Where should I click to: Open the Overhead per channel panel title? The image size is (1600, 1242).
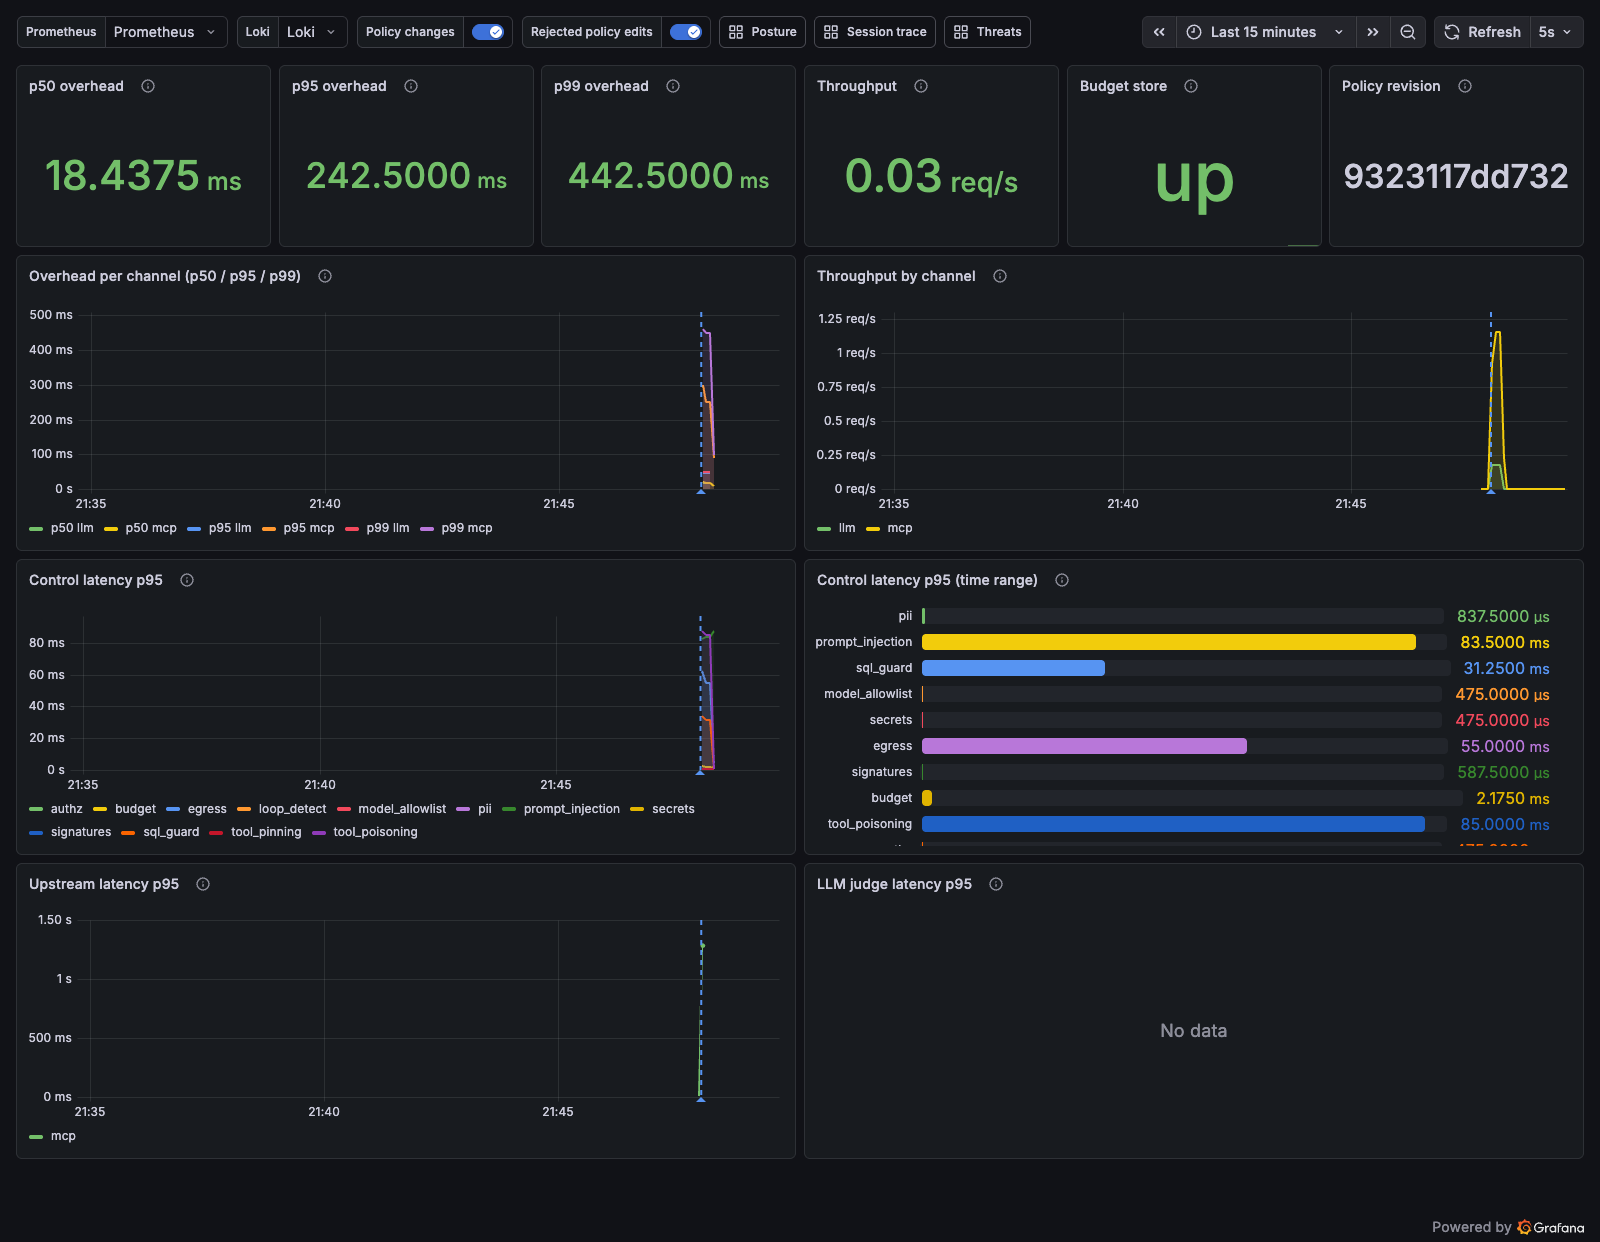pos(165,276)
